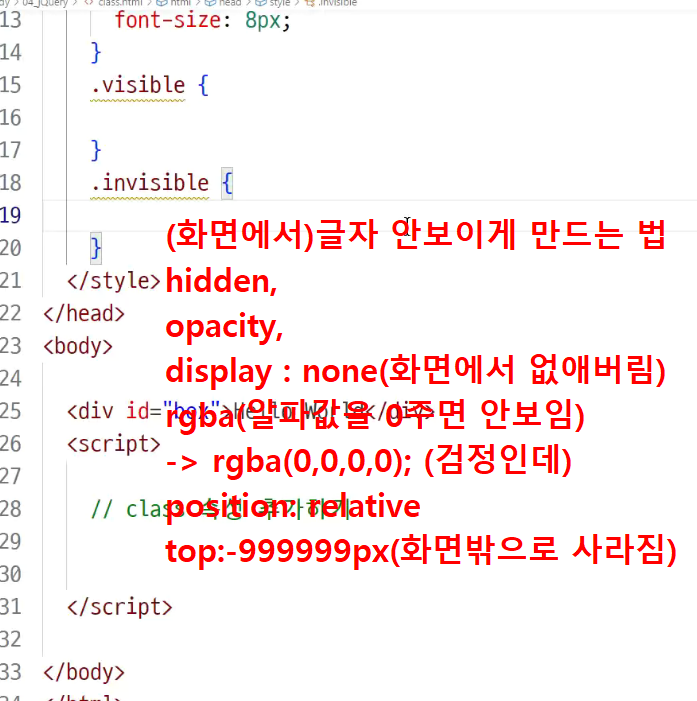Click the 'class.html' breadcrumb file name
This screenshot has width=697, height=701.
pyautogui.click(x=120, y=3)
